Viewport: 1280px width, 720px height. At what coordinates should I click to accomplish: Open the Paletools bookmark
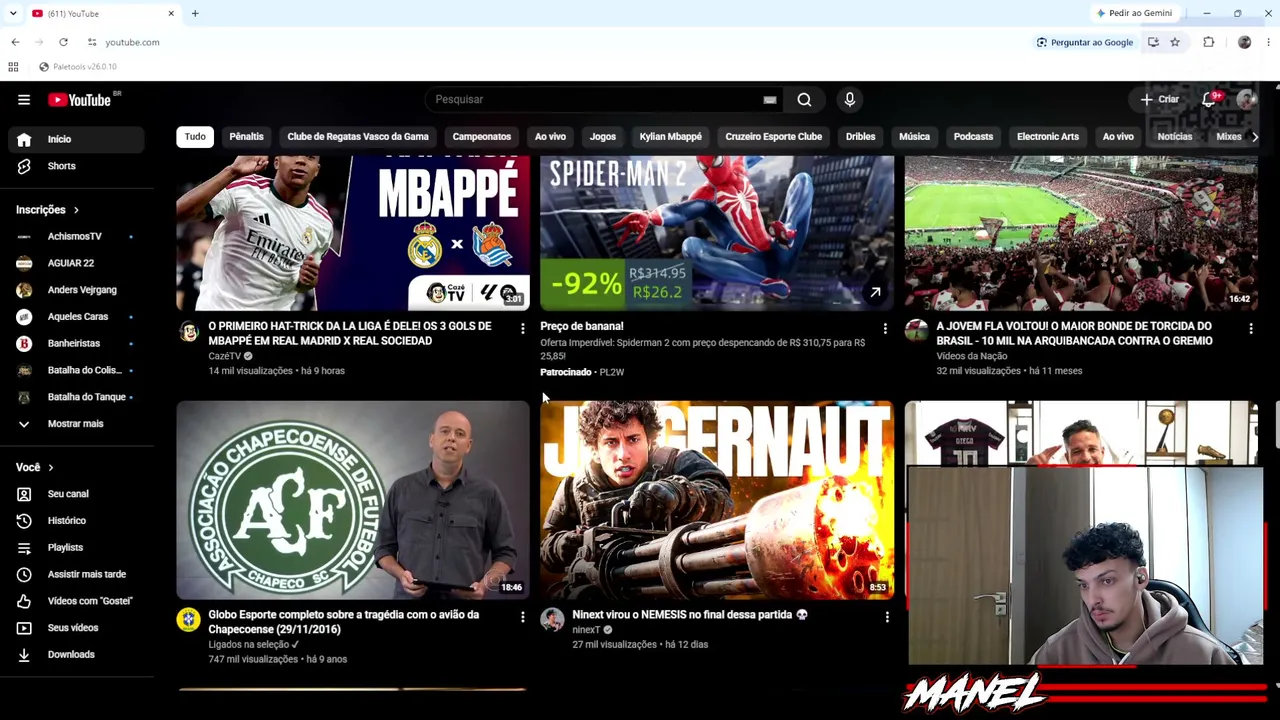pos(78,67)
